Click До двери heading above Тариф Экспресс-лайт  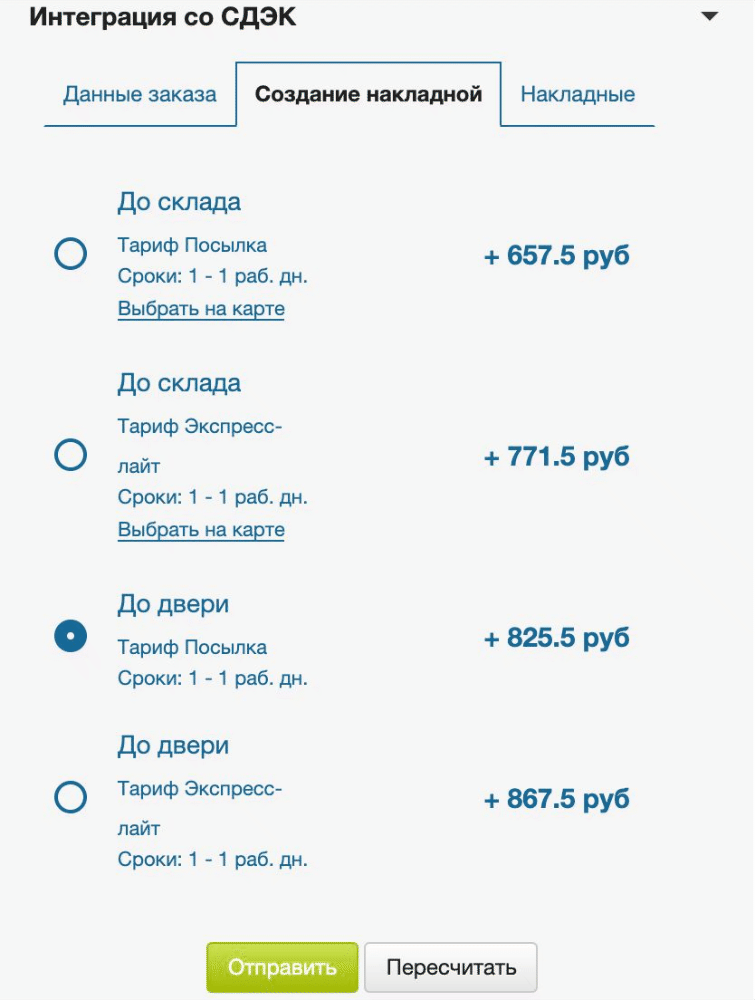pos(173,745)
